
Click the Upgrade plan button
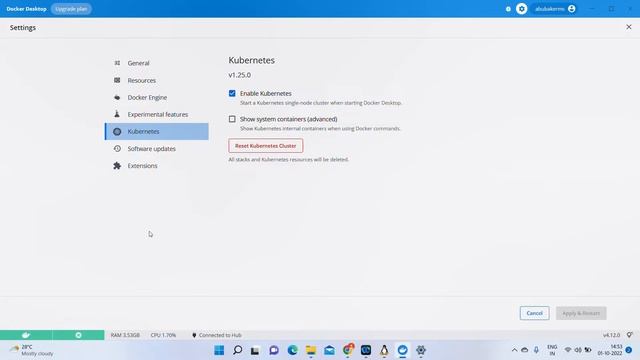71,9
